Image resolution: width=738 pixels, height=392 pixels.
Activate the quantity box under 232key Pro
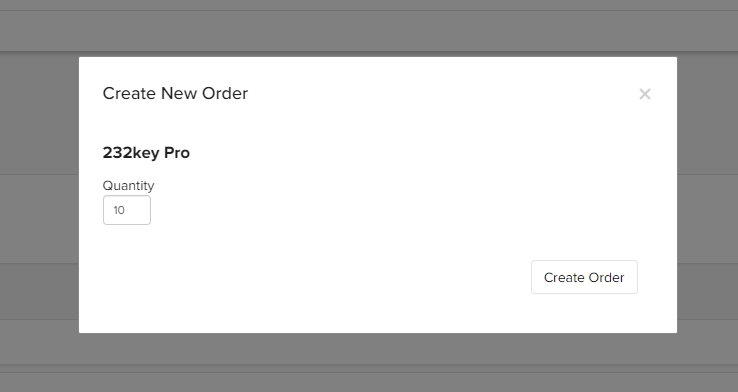127,210
